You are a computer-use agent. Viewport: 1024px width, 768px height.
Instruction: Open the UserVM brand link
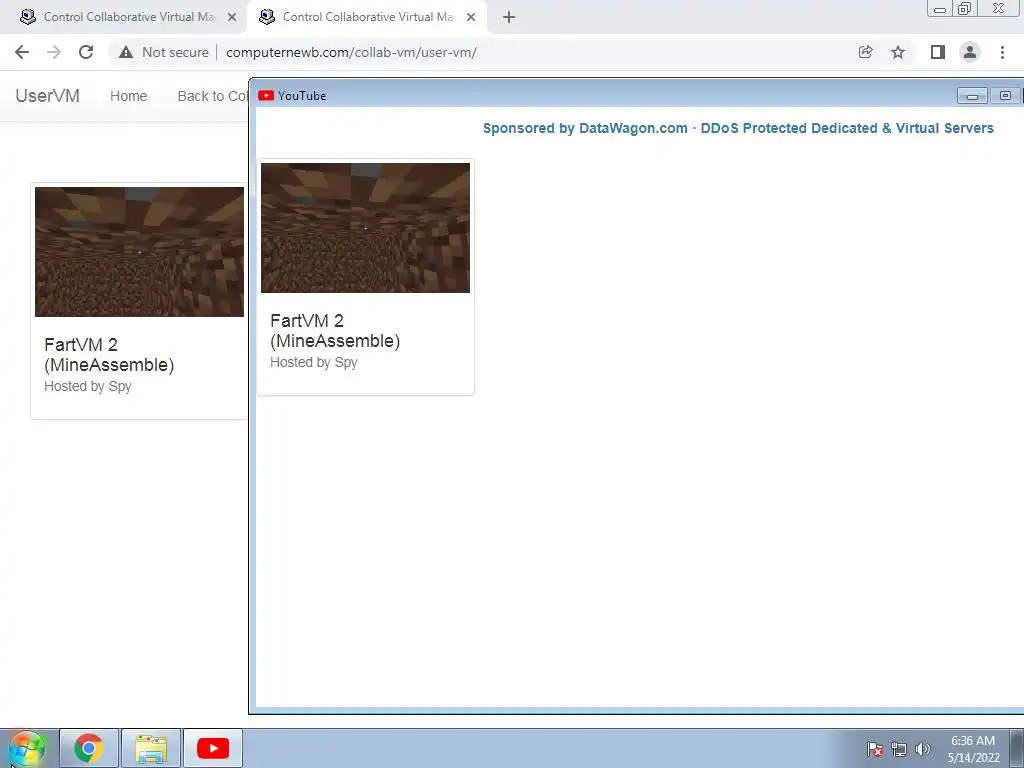tap(48, 96)
